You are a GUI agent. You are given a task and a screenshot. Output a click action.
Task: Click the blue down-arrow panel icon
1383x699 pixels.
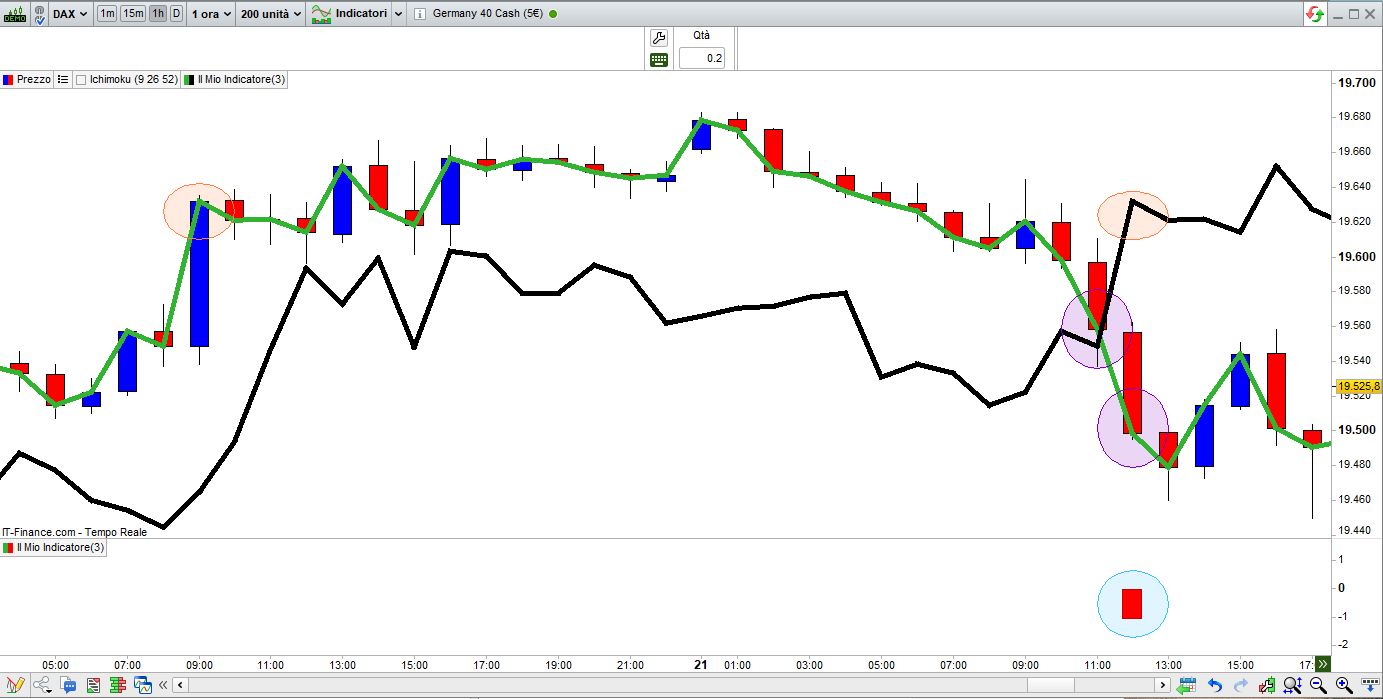click(1370, 685)
